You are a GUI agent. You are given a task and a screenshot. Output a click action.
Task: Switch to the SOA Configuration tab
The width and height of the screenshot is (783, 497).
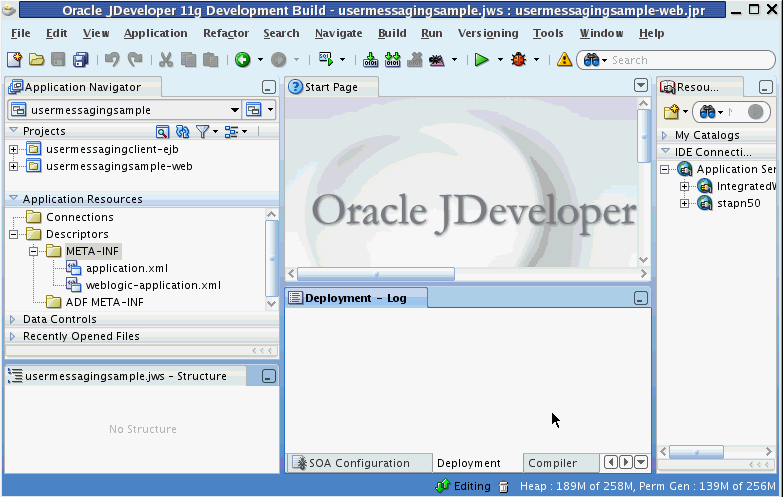click(359, 463)
